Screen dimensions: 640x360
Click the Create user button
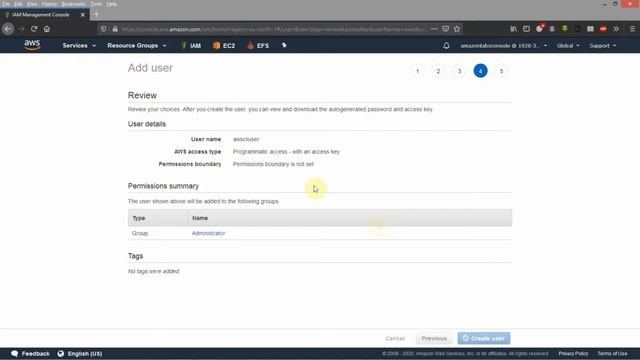484,338
